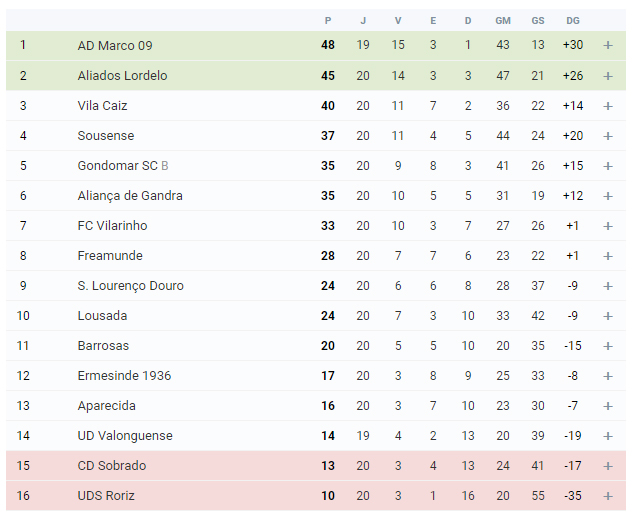Open Sousense row plus icon

click(608, 136)
